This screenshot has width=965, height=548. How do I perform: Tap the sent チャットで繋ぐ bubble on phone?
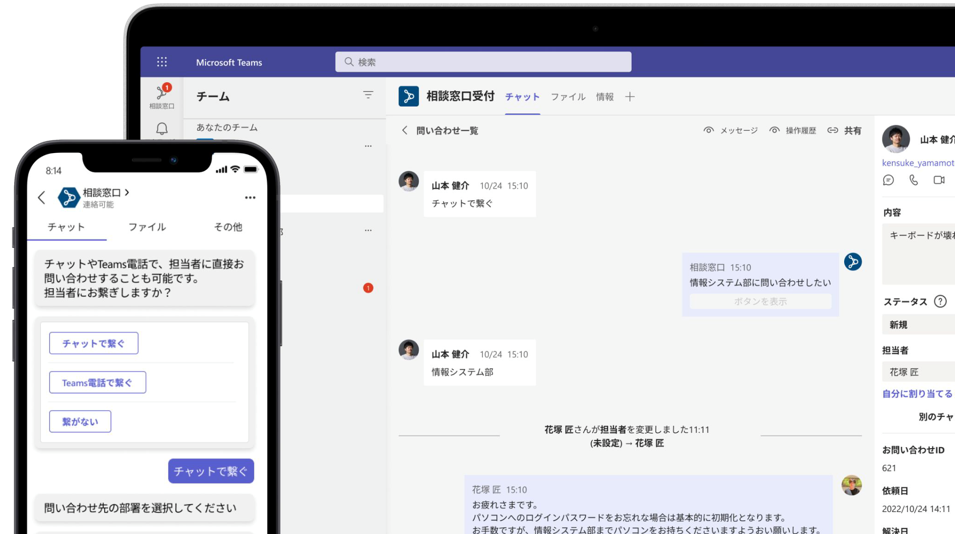[211, 471]
